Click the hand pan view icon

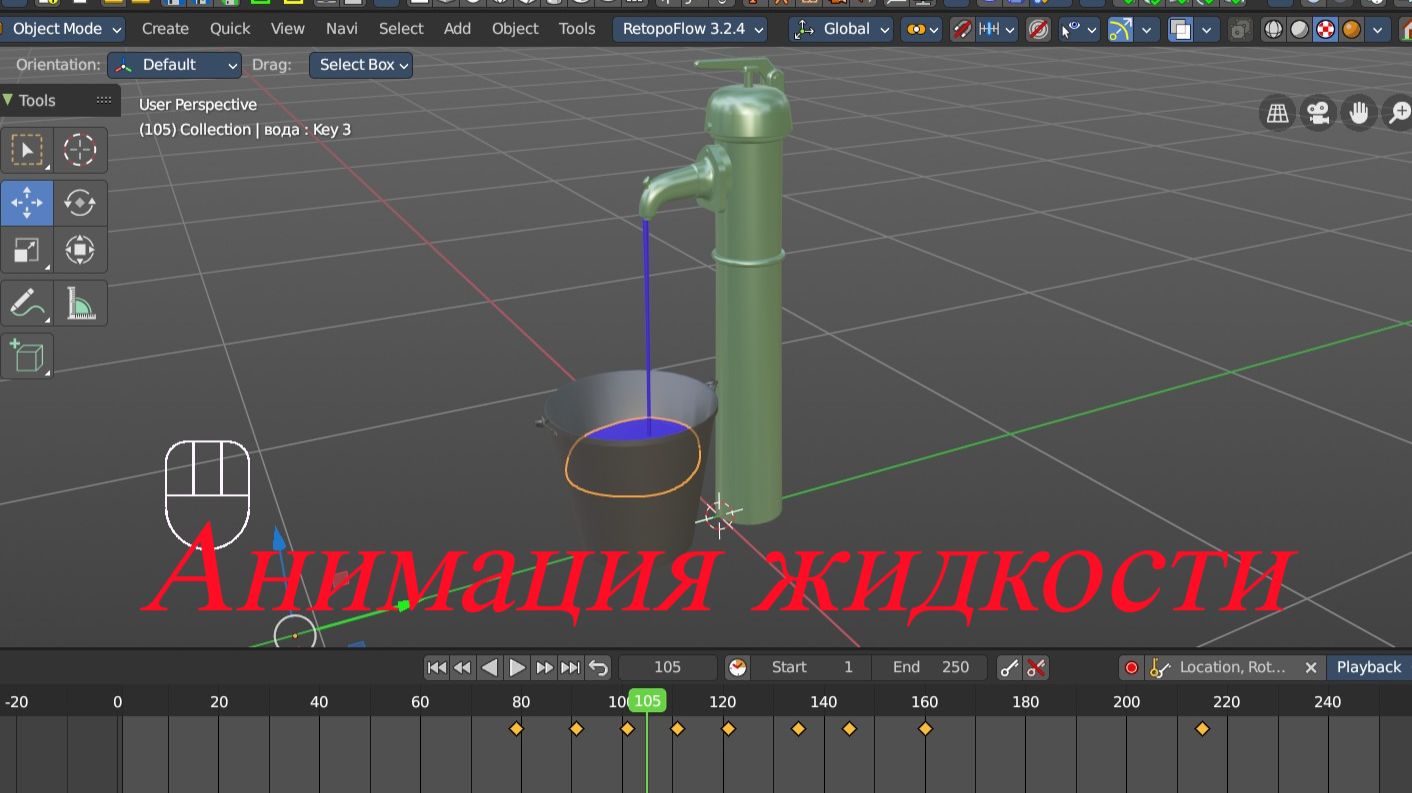(1359, 114)
